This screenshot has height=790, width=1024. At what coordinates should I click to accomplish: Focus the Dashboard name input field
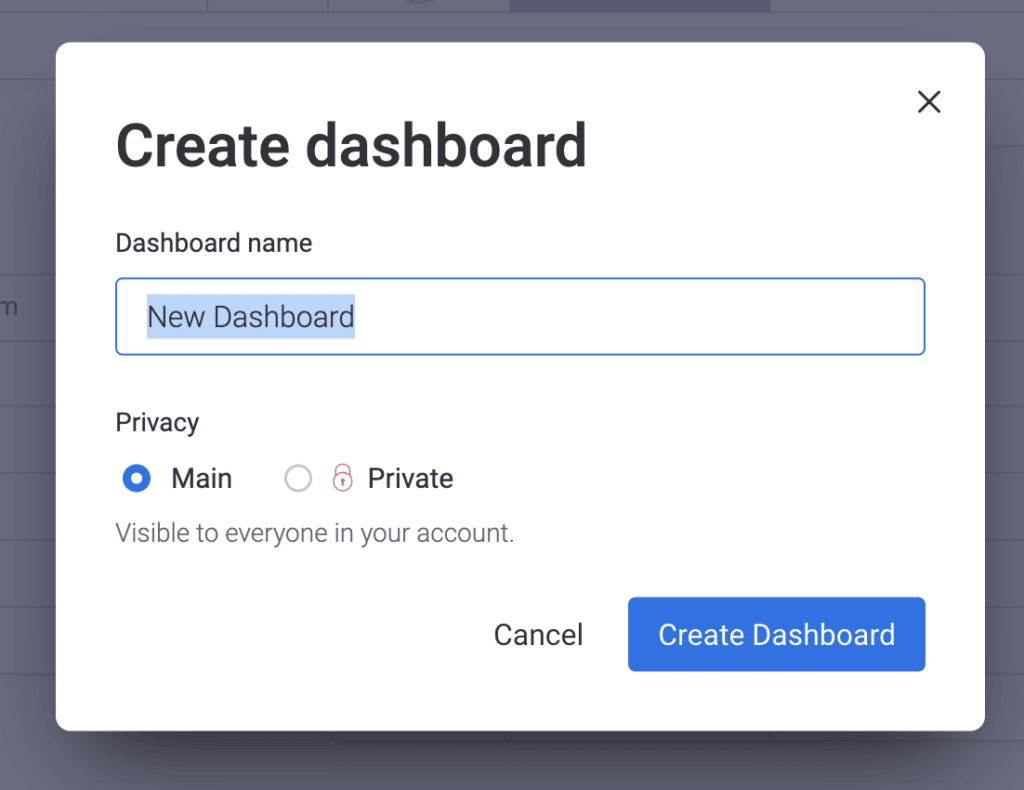(520, 317)
